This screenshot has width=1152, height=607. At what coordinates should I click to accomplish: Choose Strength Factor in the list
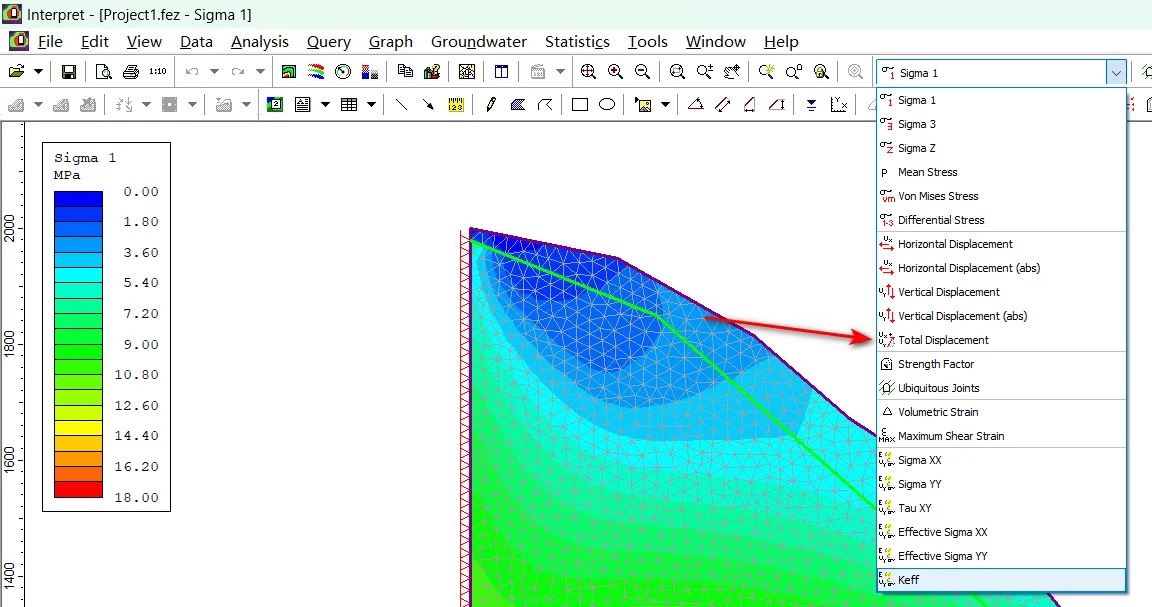935,364
